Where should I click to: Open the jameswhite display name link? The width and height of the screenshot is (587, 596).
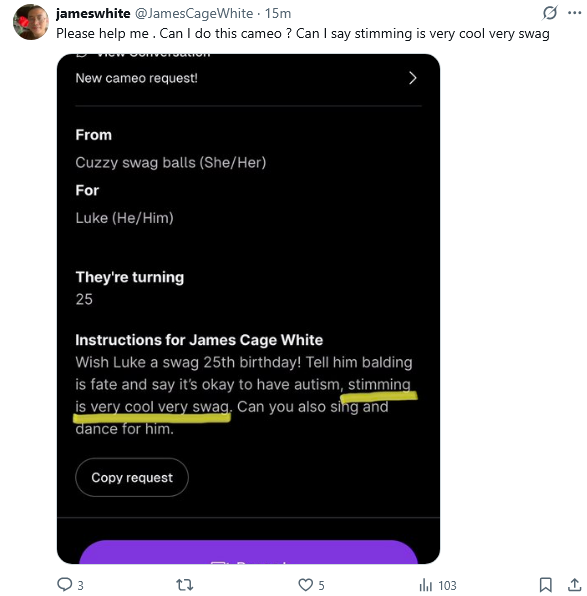(93, 14)
